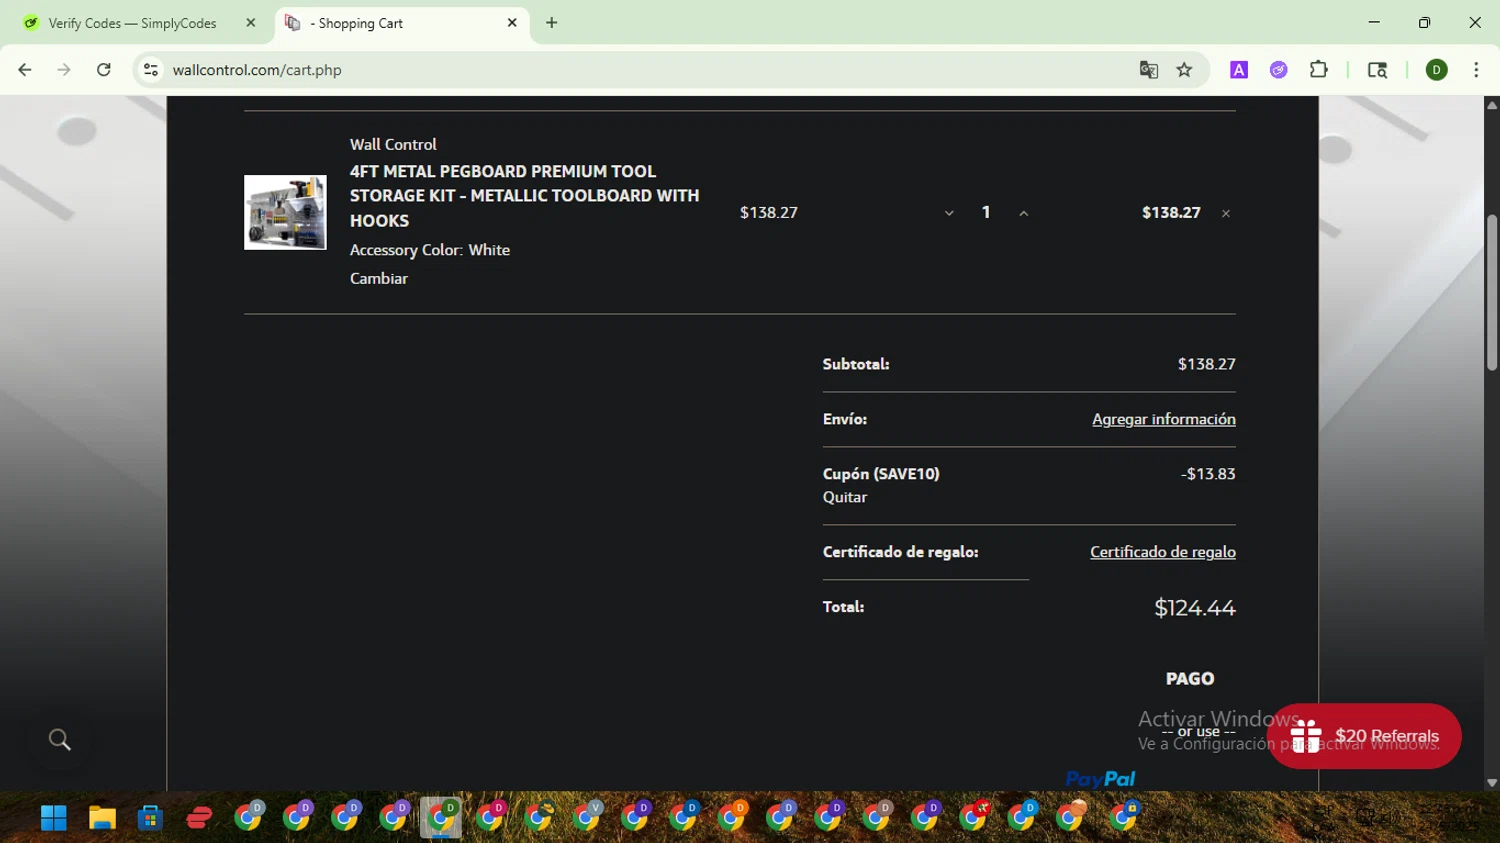This screenshot has height=843, width=1500.
Task: Remove the SAVE10 coupon via Quitar
Action: click(x=845, y=497)
